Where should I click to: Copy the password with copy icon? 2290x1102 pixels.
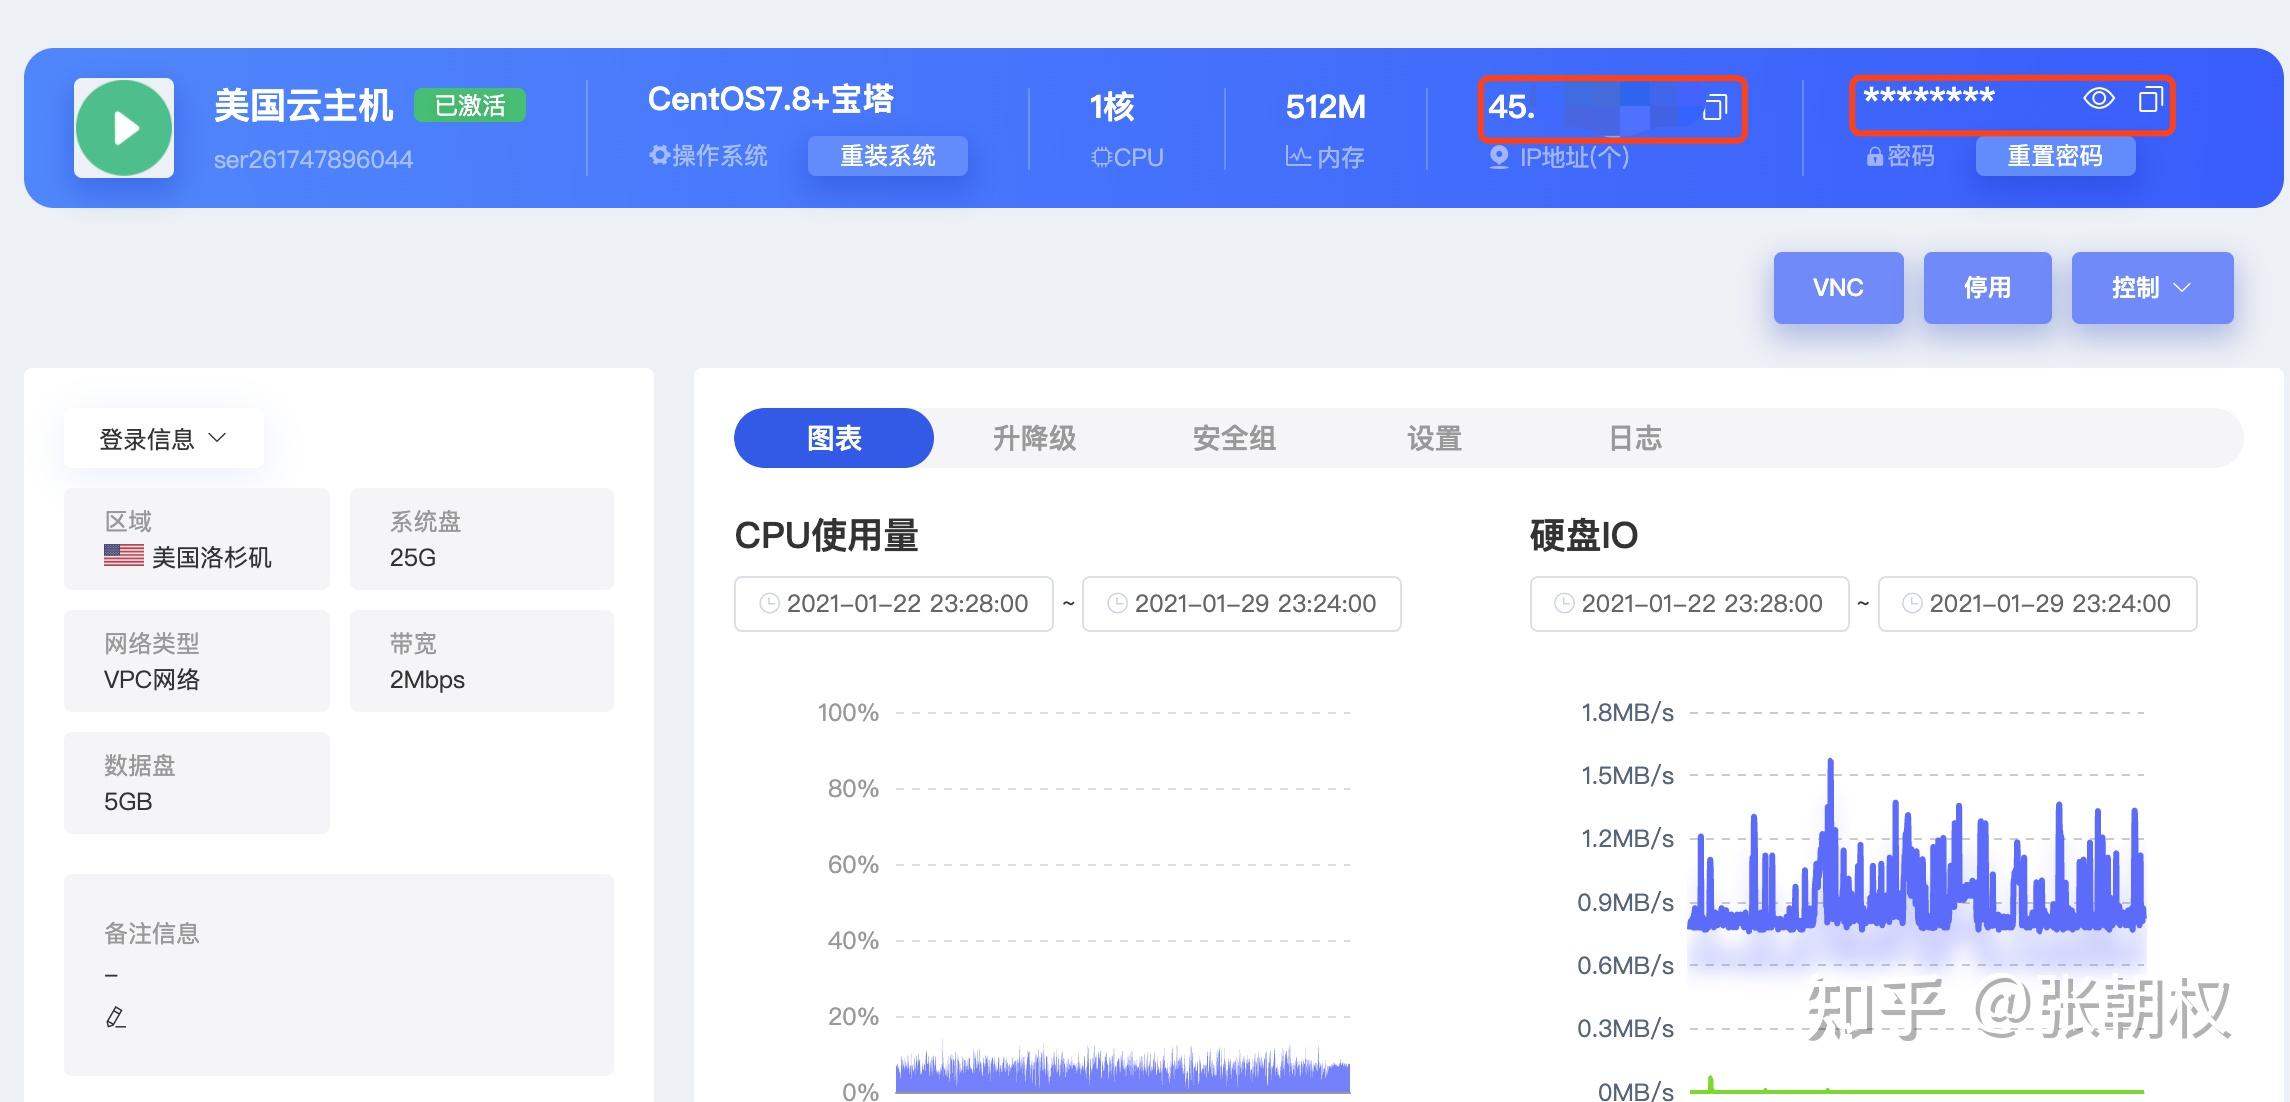click(x=2149, y=99)
